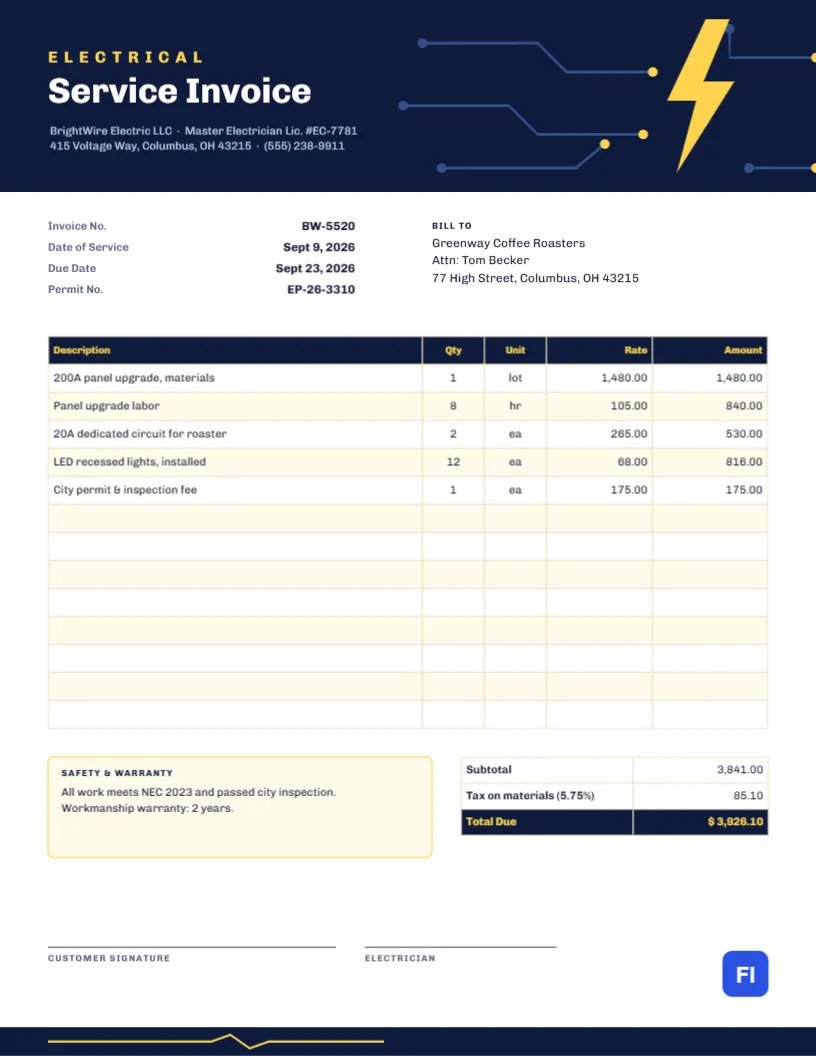Image resolution: width=816 pixels, height=1056 pixels.
Task: Click Panel upgrade labor description
Action: point(106,406)
